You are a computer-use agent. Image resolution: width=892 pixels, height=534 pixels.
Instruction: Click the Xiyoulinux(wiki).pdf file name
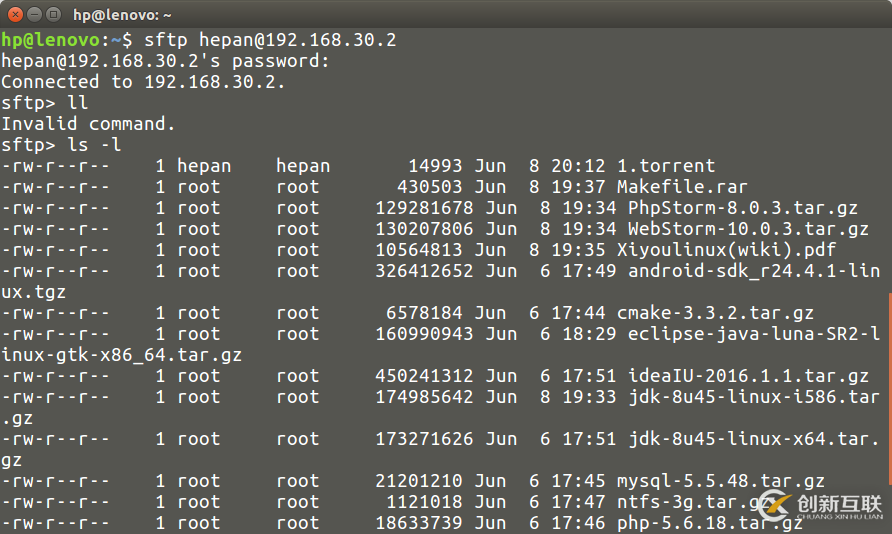click(x=726, y=250)
